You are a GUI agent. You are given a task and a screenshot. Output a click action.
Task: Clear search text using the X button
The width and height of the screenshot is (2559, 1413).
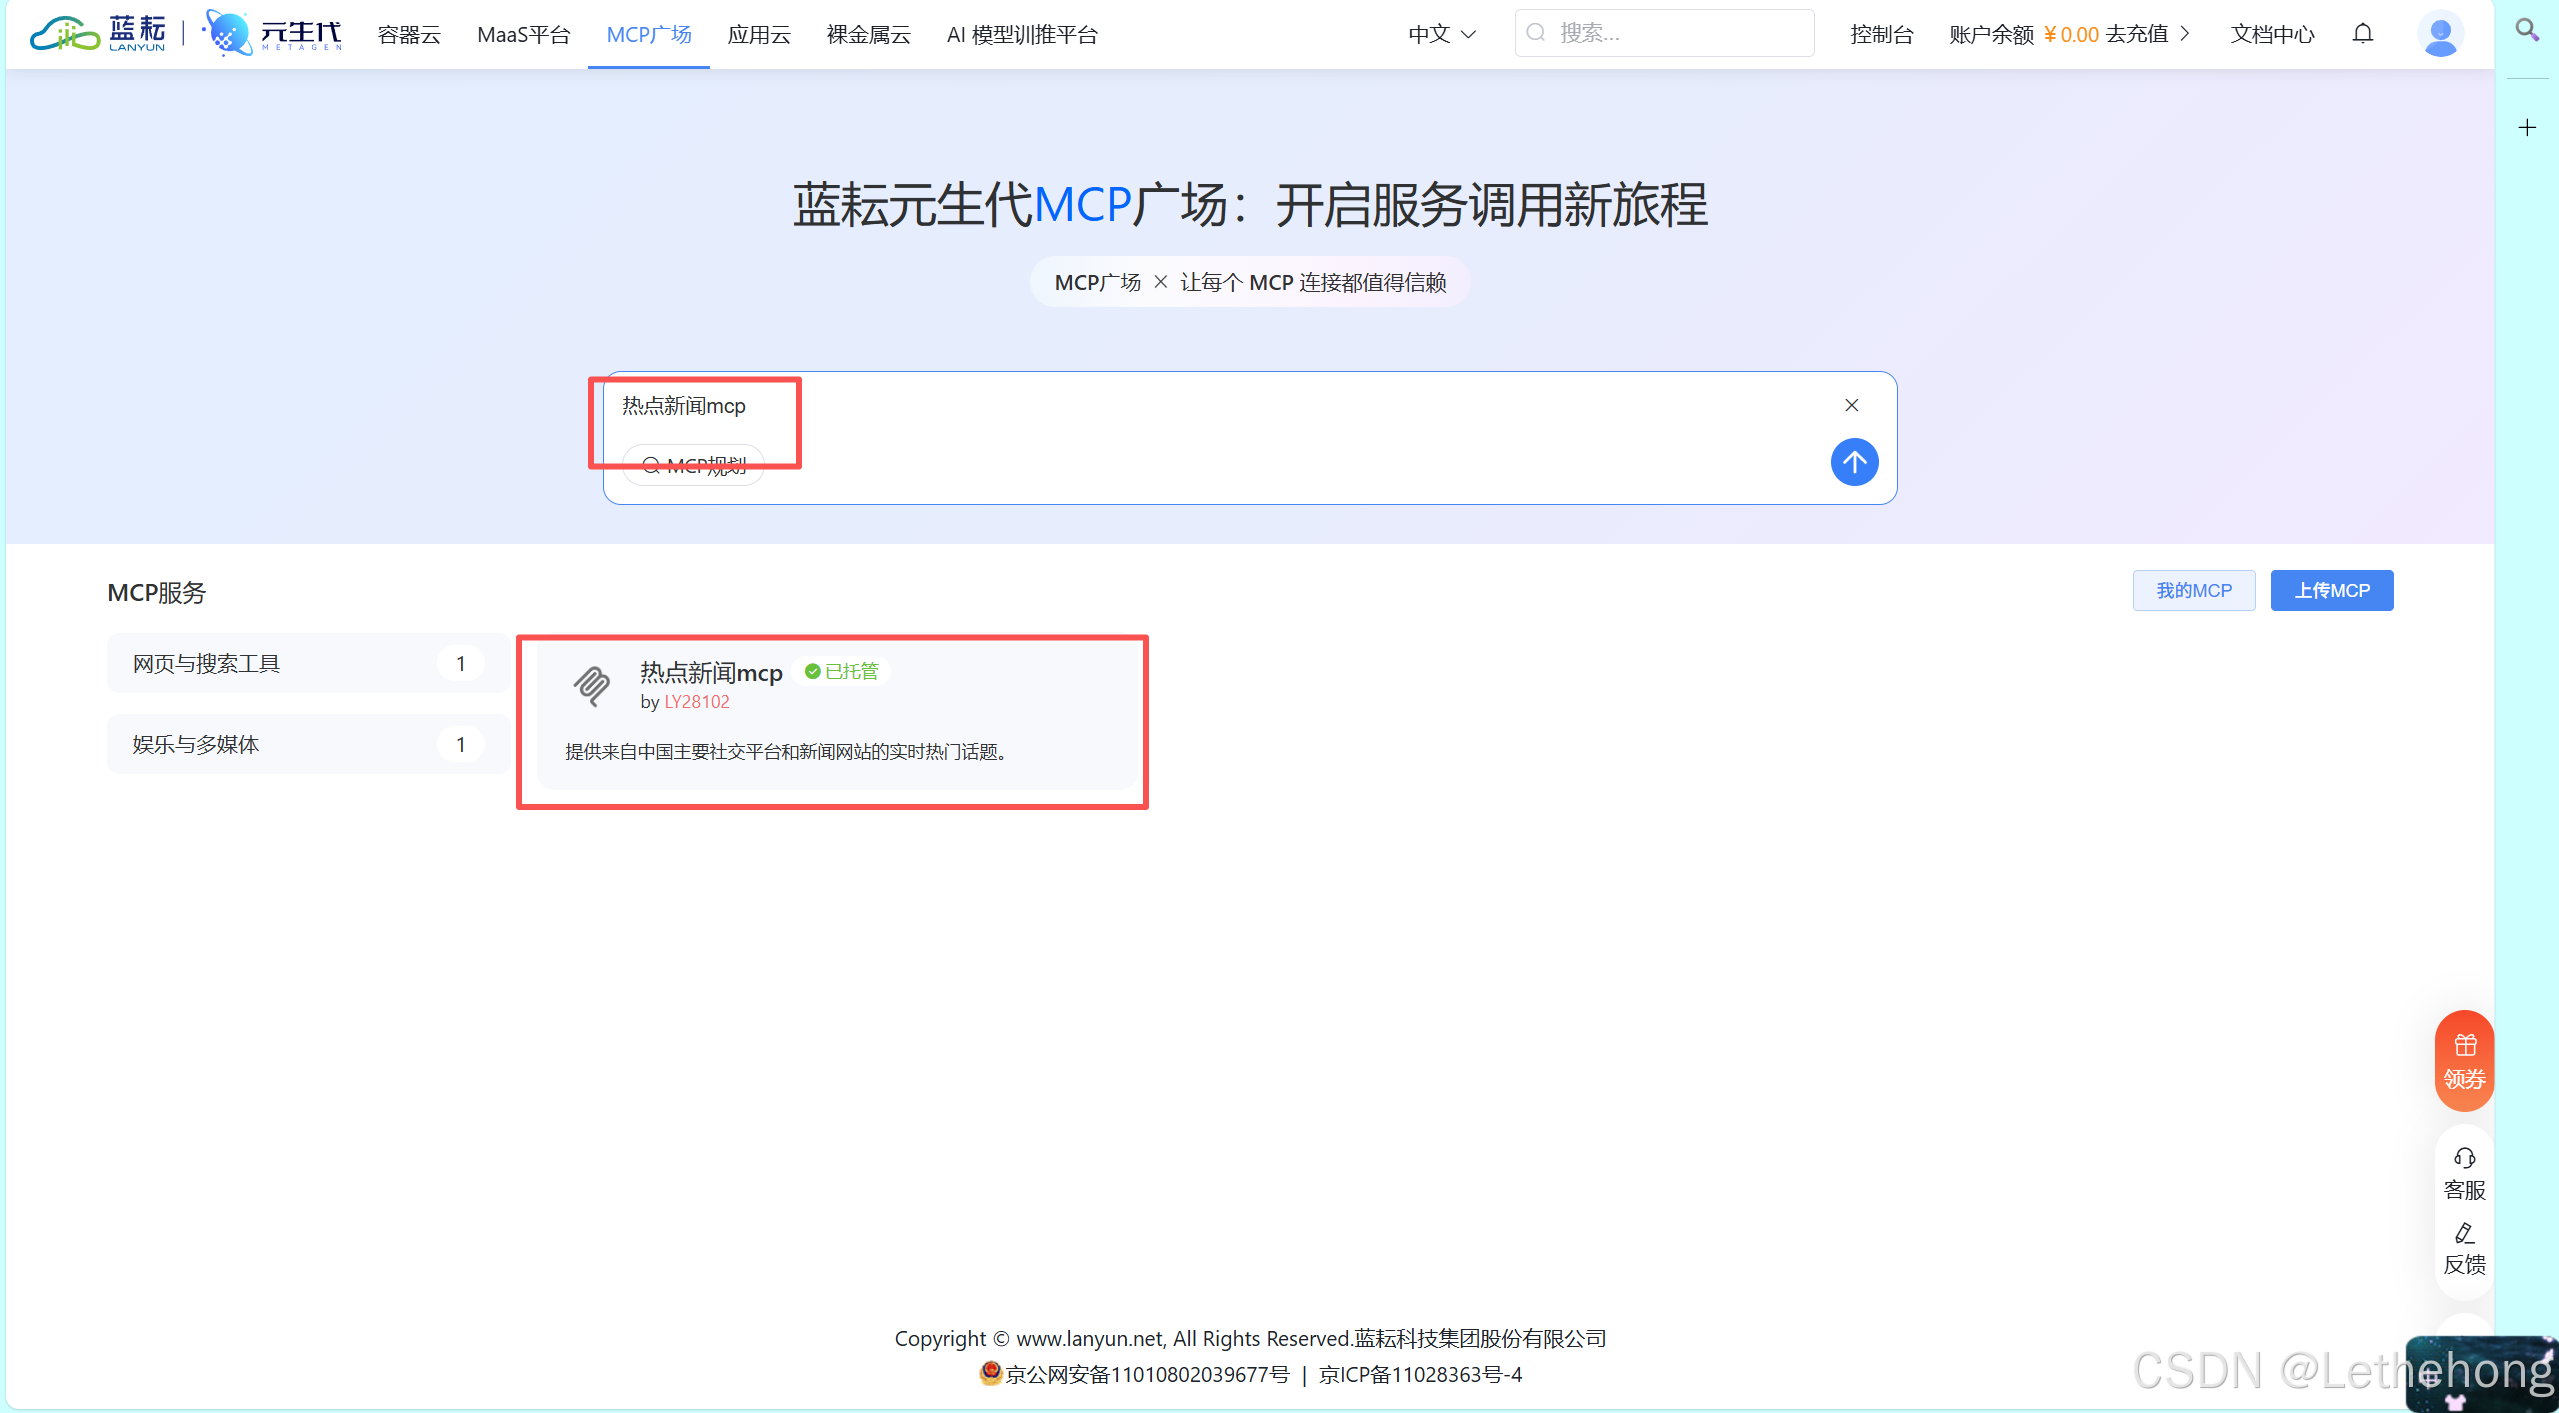1850,405
